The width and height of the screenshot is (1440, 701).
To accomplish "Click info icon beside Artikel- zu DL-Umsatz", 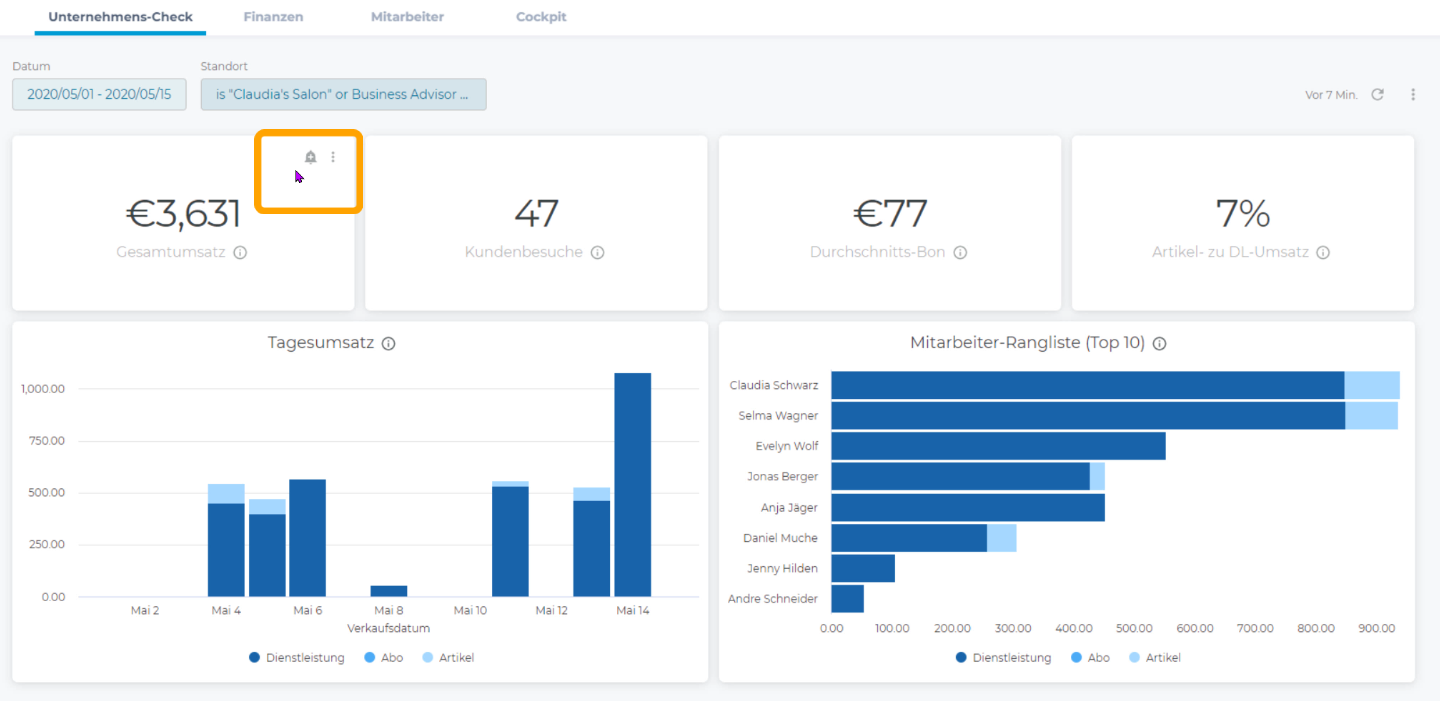I will [1323, 253].
